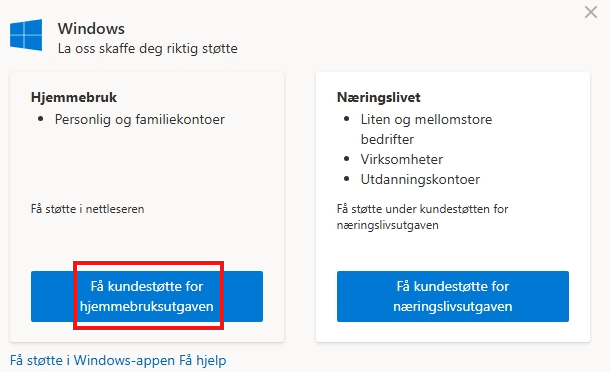Screen dimensions: 610x372
Task: Click the Windows title text
Action: point(91,29)
